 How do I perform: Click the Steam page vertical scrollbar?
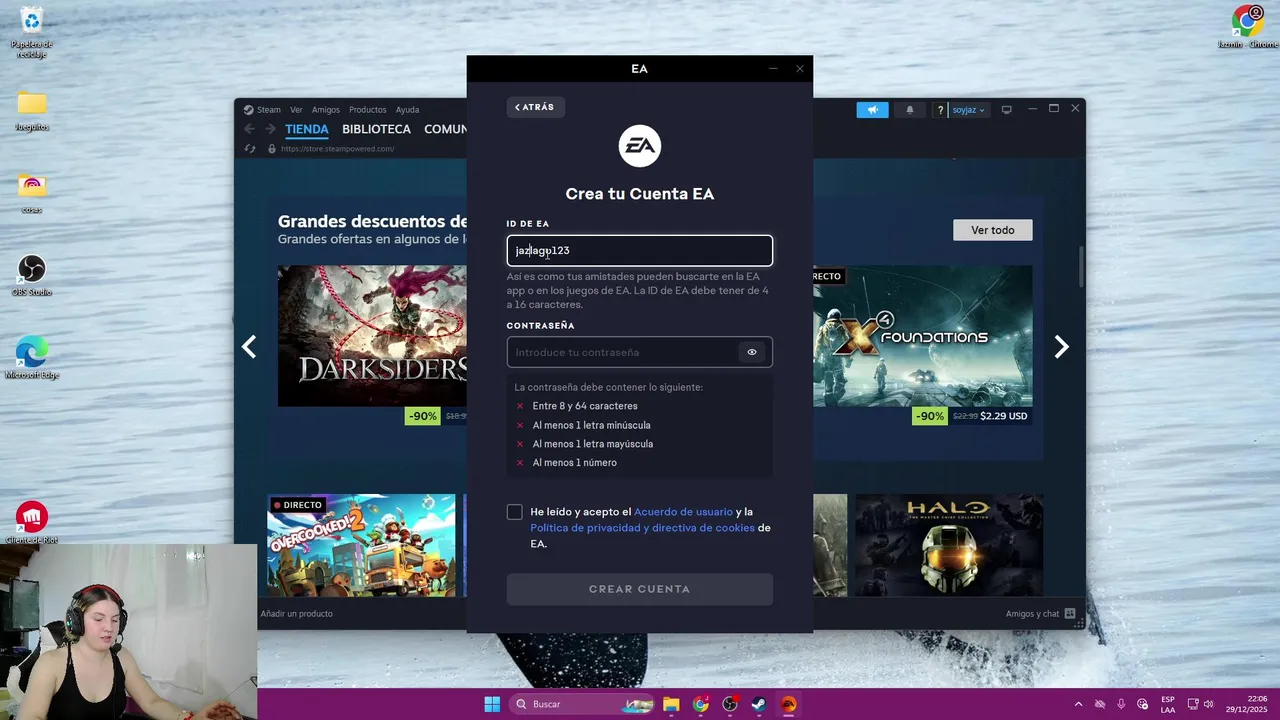(1080, 265)
